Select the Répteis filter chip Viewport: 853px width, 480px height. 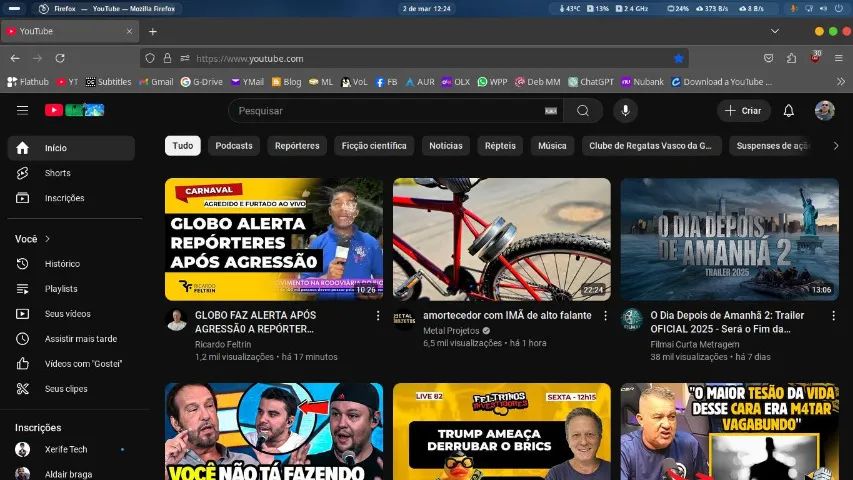[x=500, y=146]
